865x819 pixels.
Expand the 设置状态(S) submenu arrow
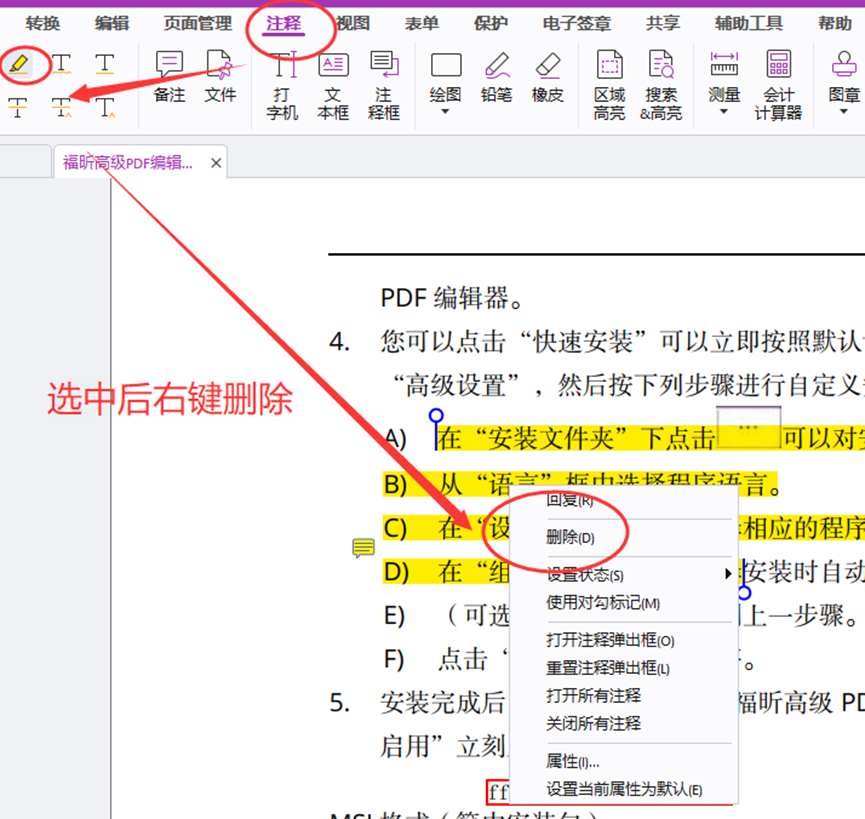pyautogui.click(x=728, y=574)
